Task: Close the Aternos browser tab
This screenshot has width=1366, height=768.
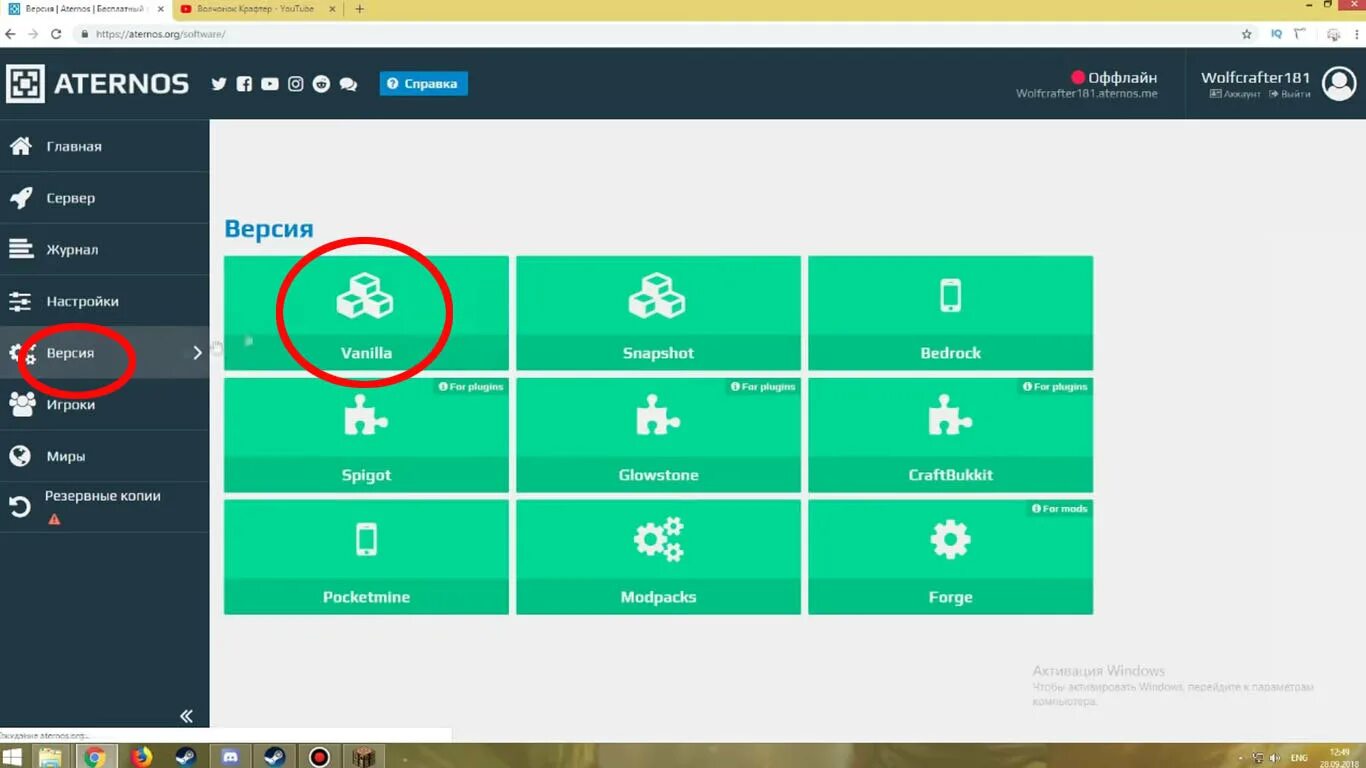Action: click(160, 9)
